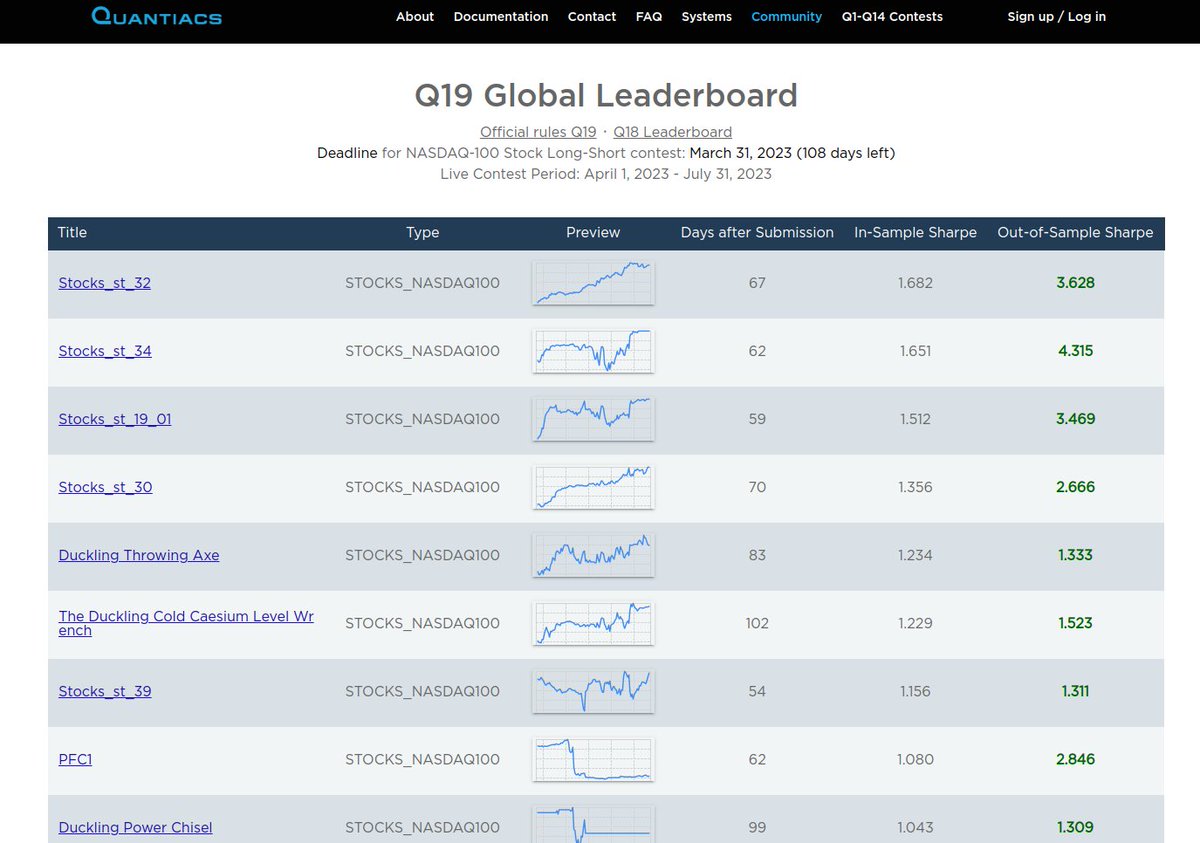Click the Out-of-Sample Sharpe header
Screen dimensions: 1200x843
pos(1075,233)
